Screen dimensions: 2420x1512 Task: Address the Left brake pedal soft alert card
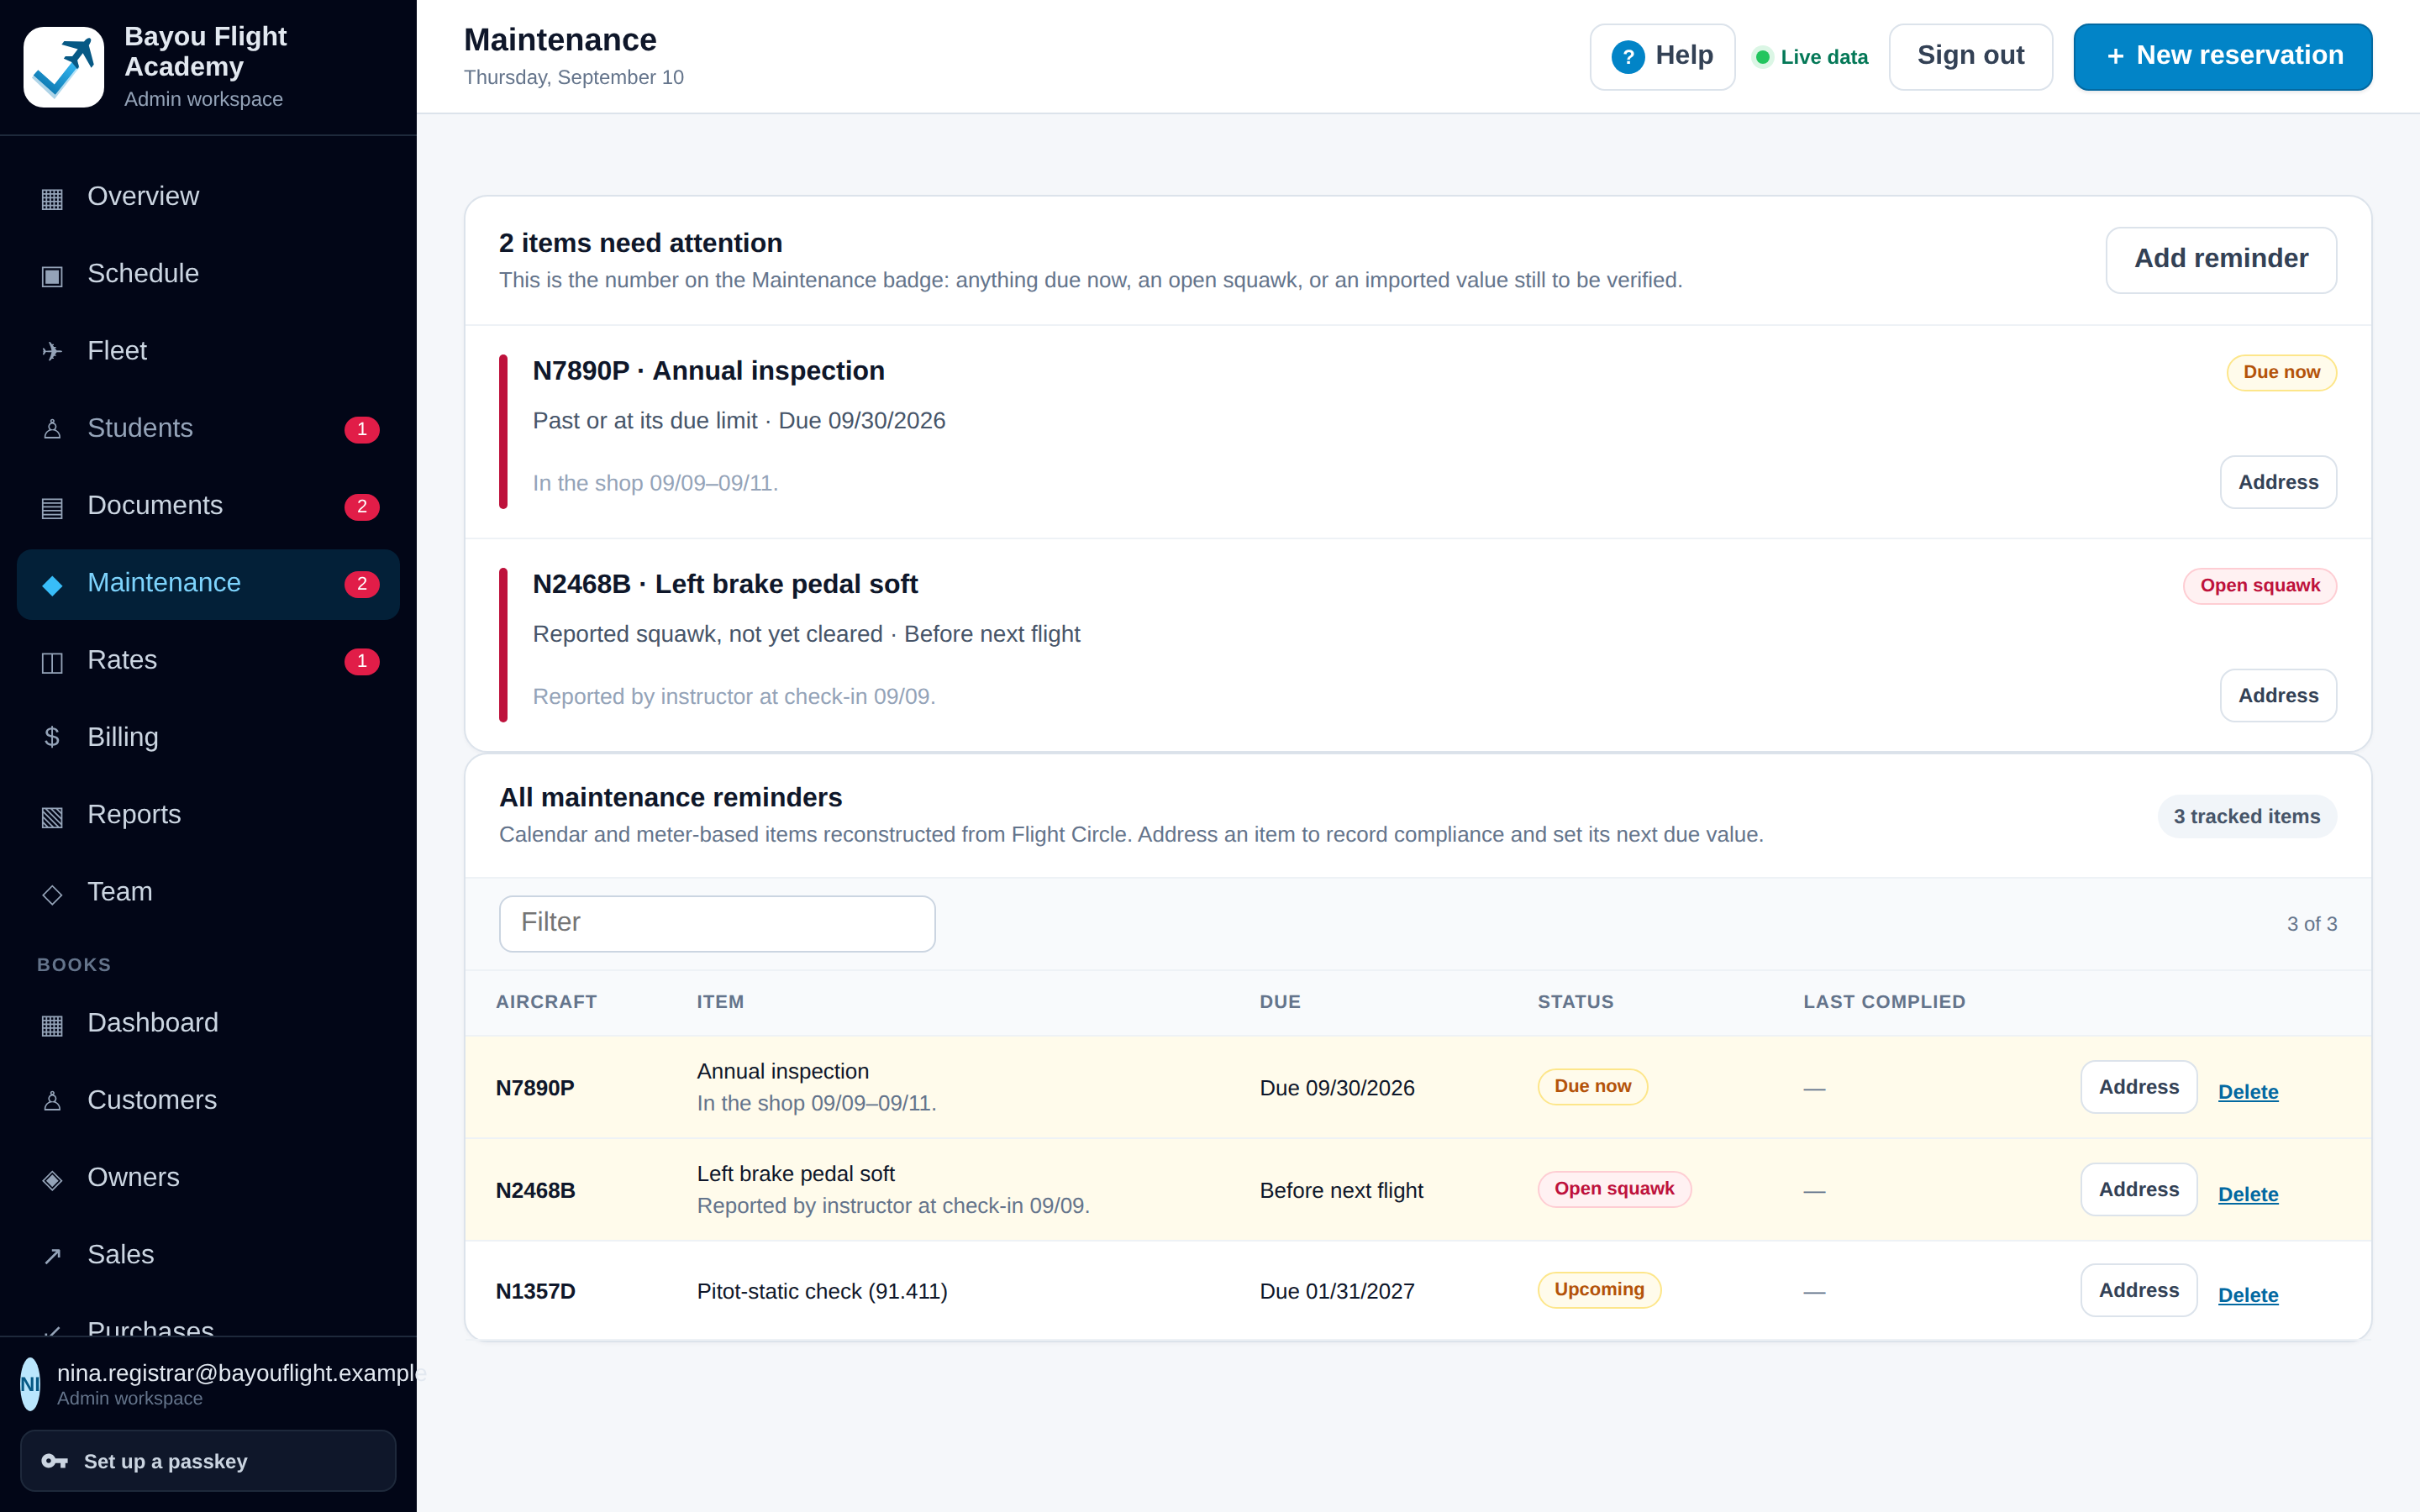pos(2278,695)
